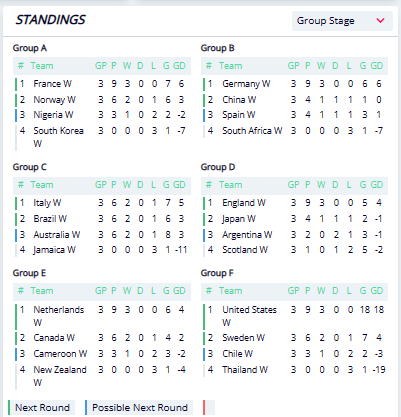Click Italy W row in Group C
This screenshot has height=417, width=401.
(x=102, y=203)
